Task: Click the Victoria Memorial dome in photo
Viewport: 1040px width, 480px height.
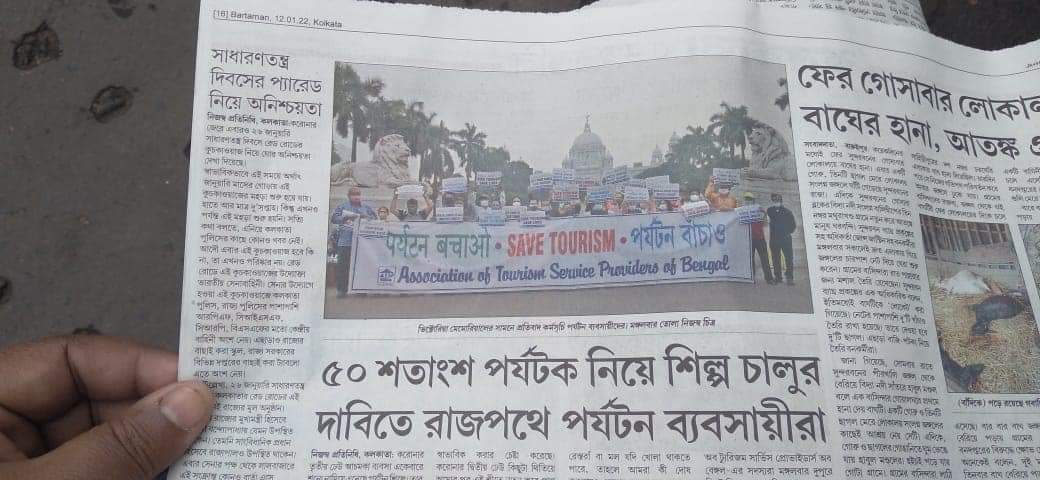Action: [587, 147]
